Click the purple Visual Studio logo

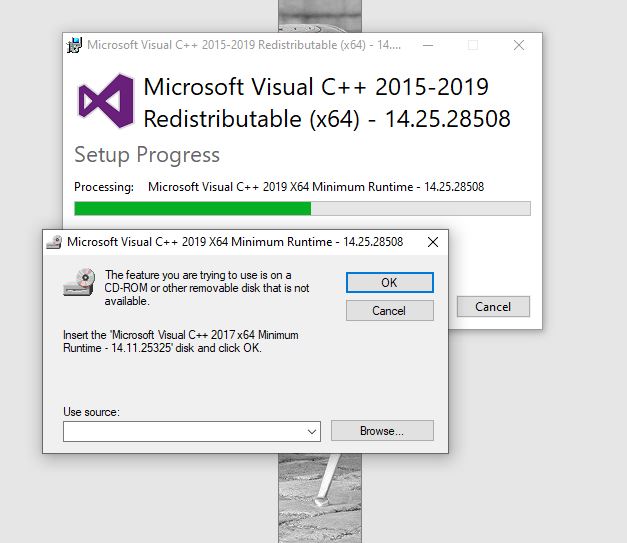pos(106,101)
